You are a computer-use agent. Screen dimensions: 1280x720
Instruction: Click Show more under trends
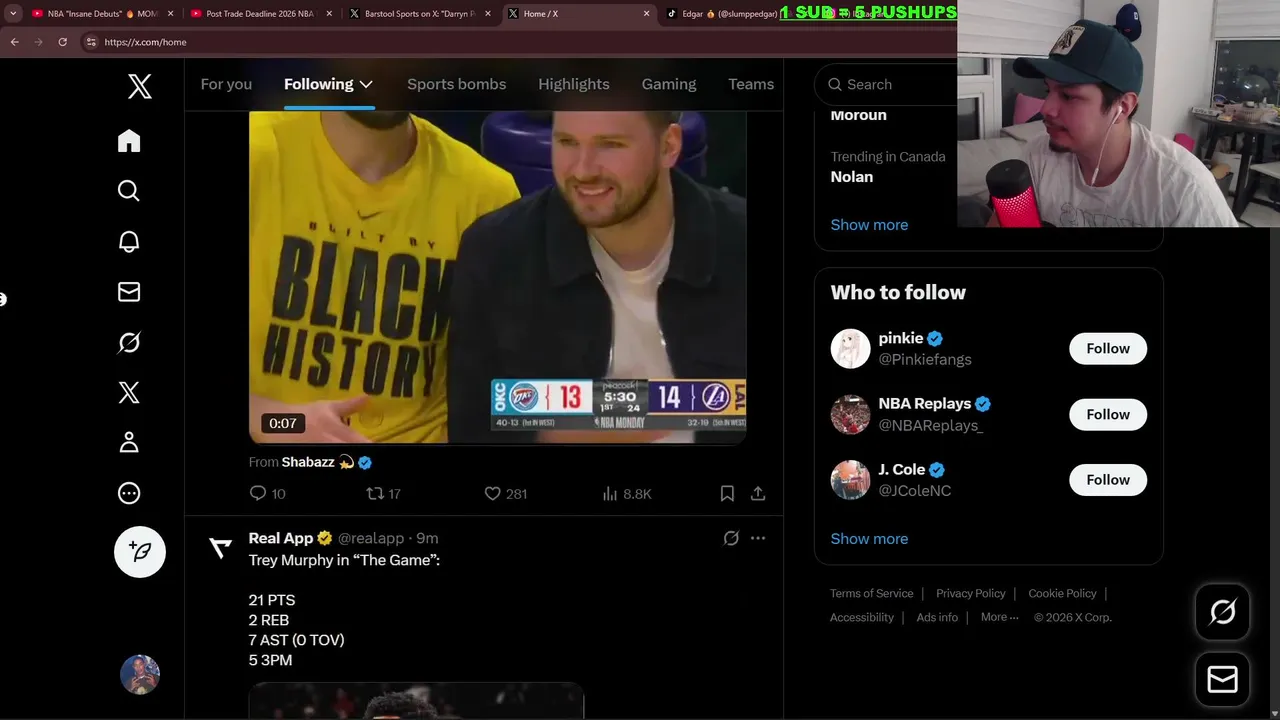point(869,225)
